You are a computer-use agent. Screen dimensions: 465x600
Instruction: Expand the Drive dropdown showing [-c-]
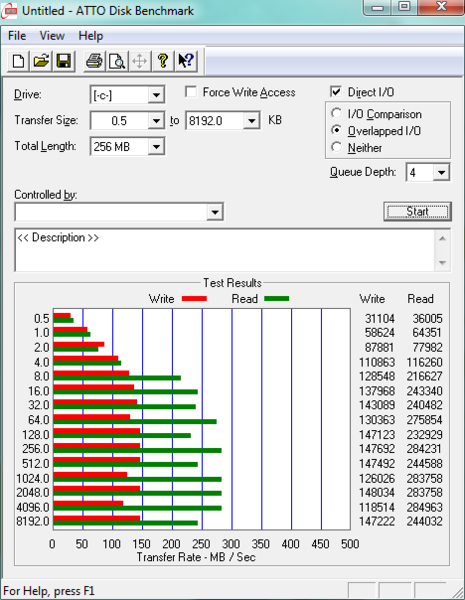tap(156, 95)
